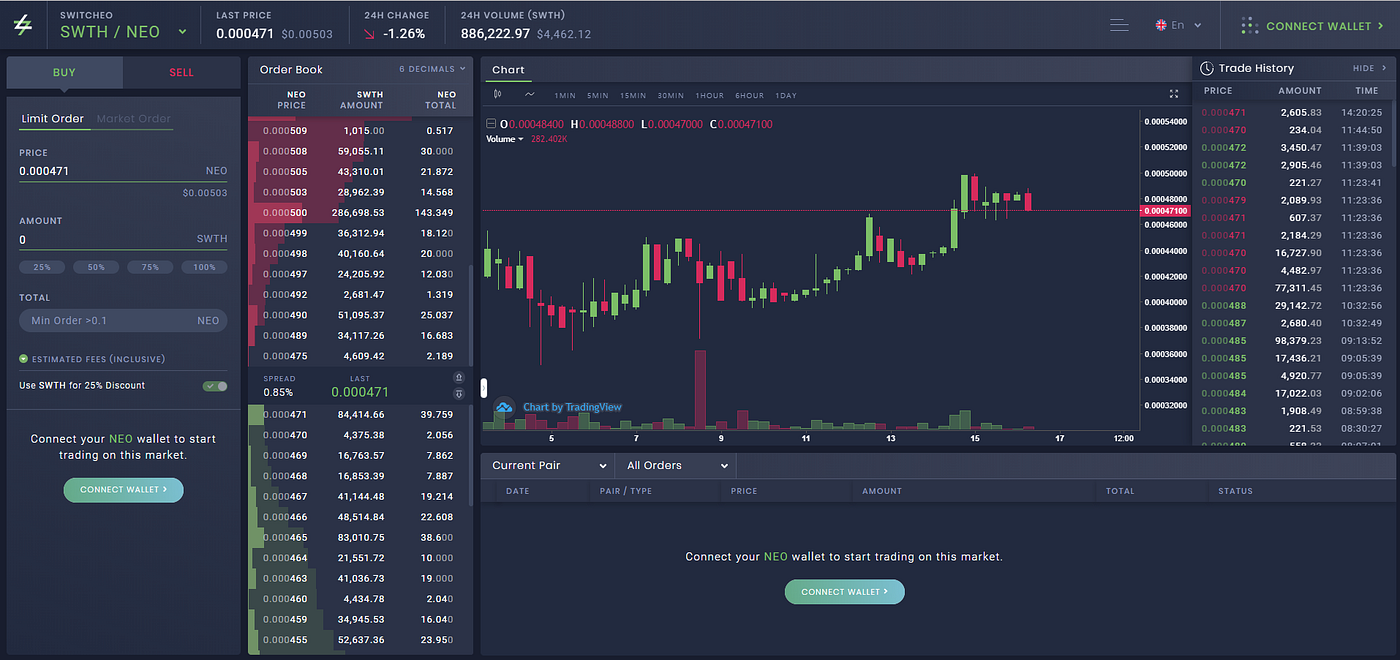Click Connect Wallet button in buy panel
This screenshot has width=1400, height=660.
124,490
